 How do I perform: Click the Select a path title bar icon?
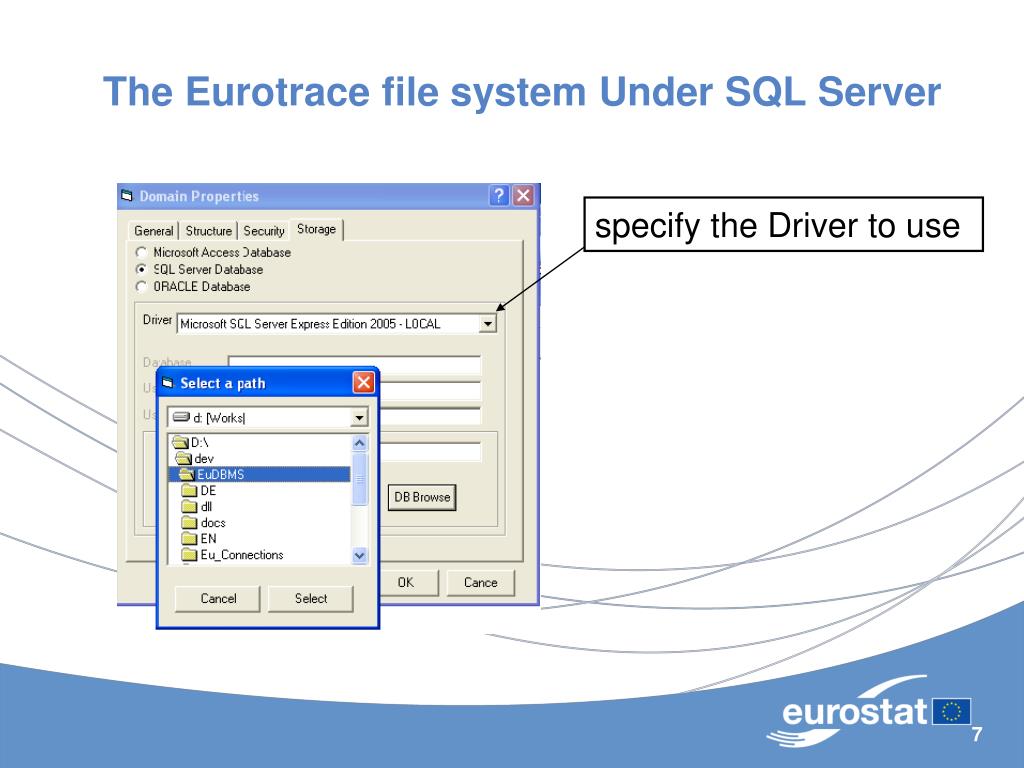(x=168, y=383)
